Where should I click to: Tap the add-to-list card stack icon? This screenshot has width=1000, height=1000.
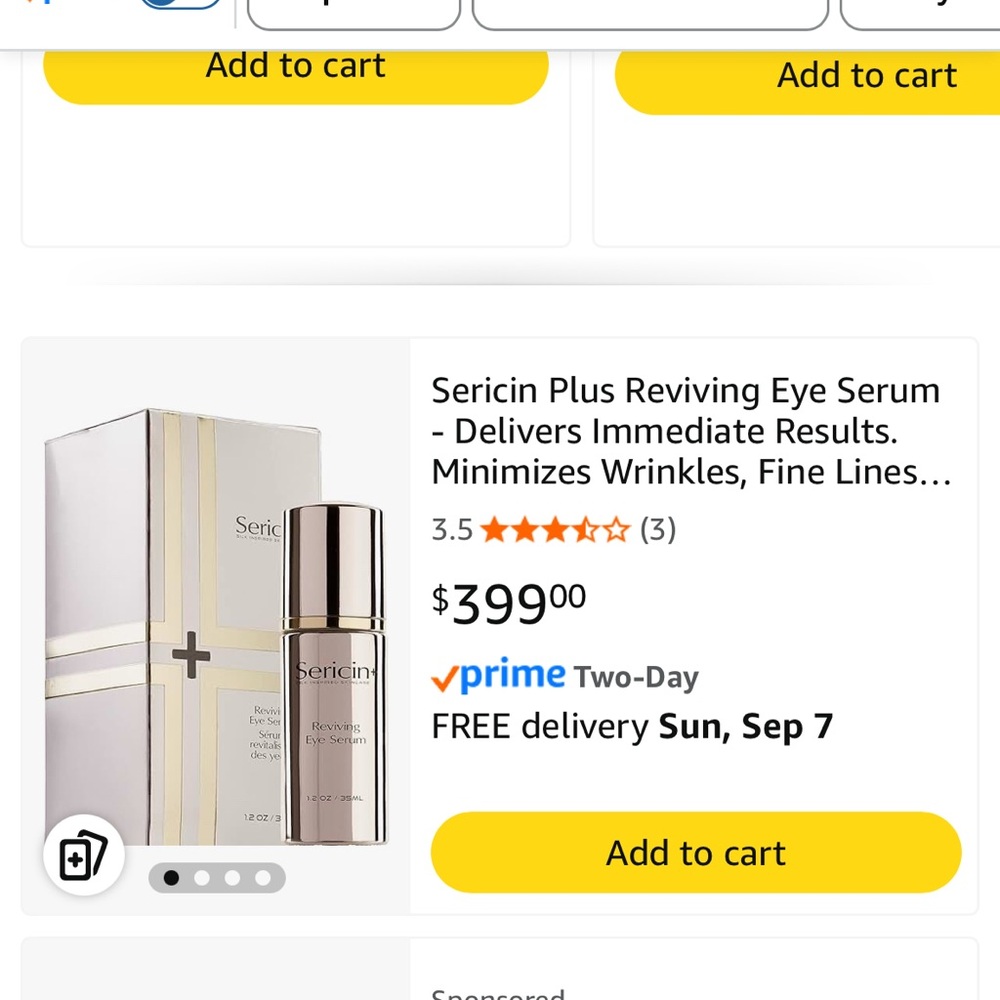(83, 855)
